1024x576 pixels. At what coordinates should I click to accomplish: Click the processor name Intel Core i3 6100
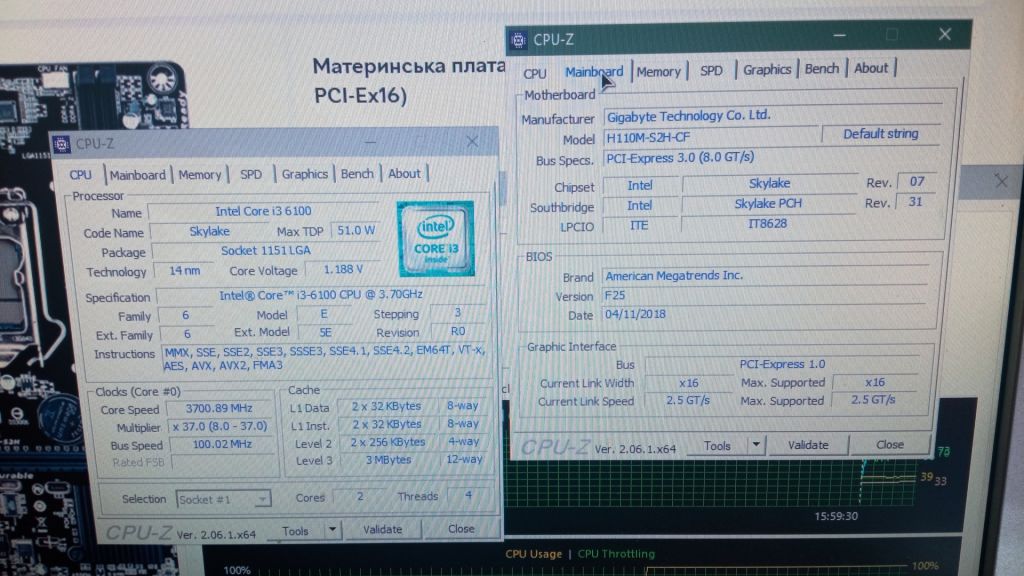tap(263, 211)
